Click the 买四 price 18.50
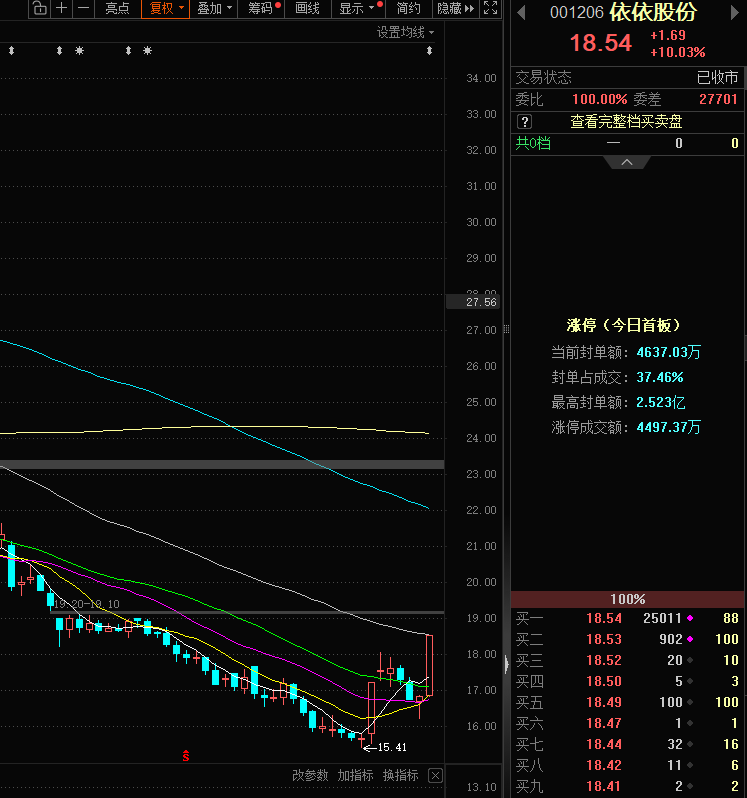This screenshot has height=798, width=747. pos(604,681)
